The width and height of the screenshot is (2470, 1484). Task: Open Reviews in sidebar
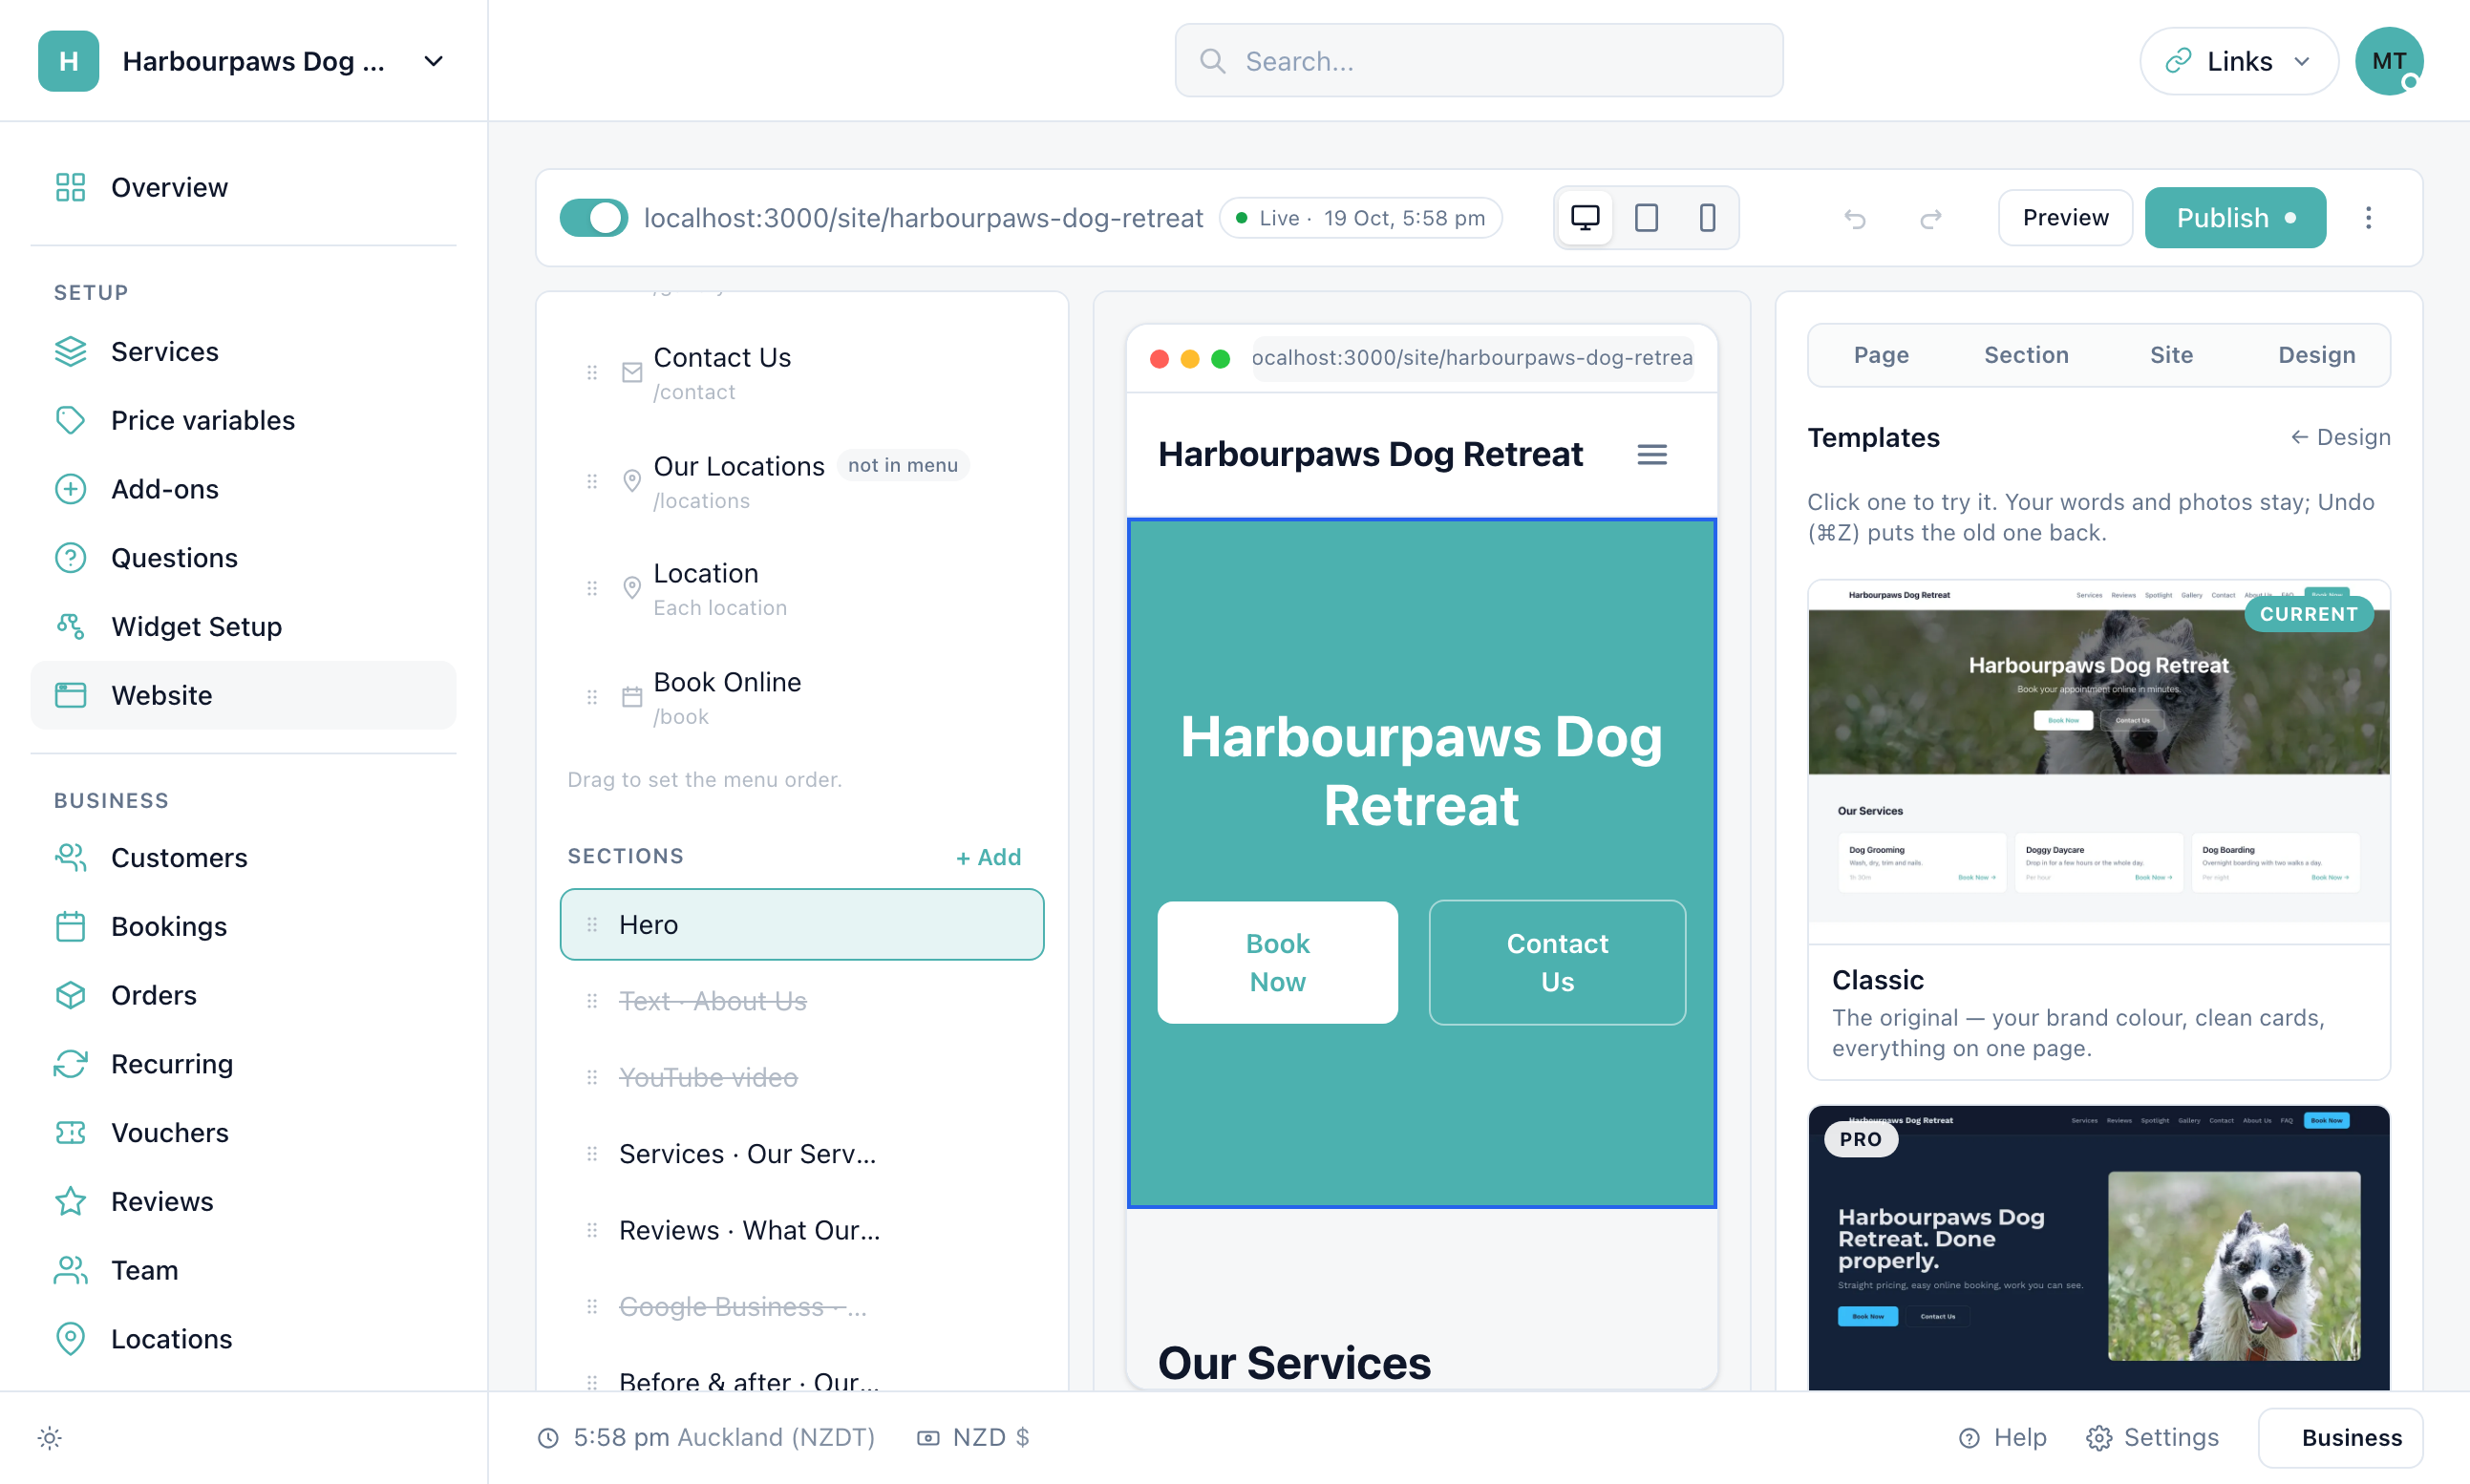(243, 1201)
